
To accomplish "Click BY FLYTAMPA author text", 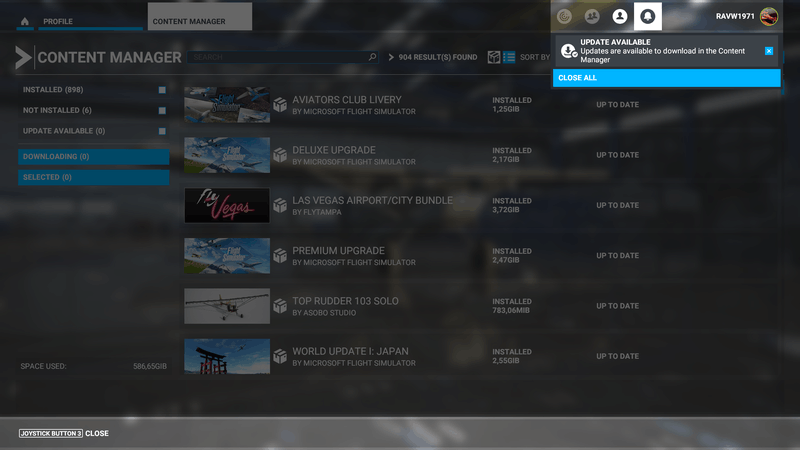I will click(x=317, y=212).
